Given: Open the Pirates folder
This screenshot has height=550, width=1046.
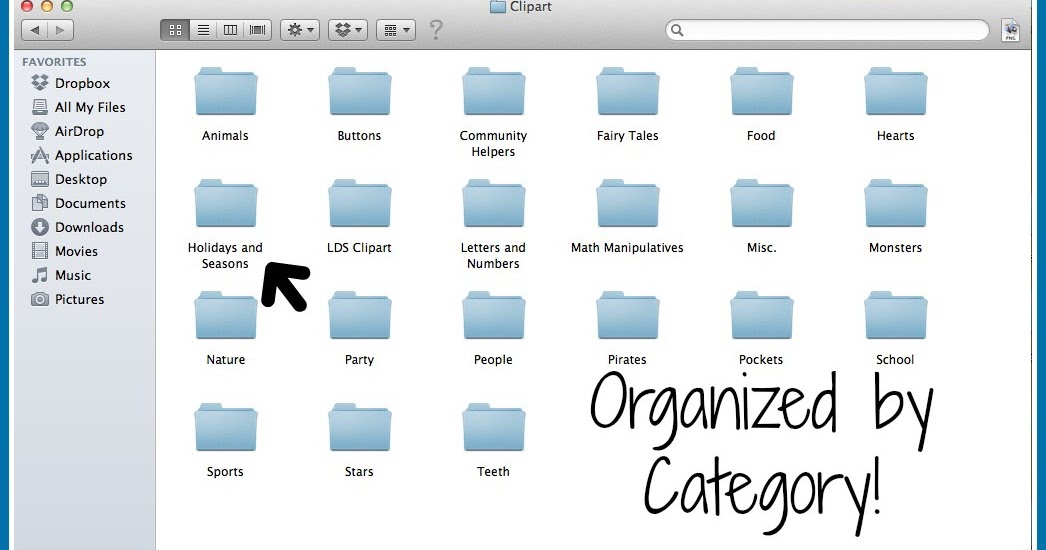Looking at the screenshot, I should [x=628, y=316].
